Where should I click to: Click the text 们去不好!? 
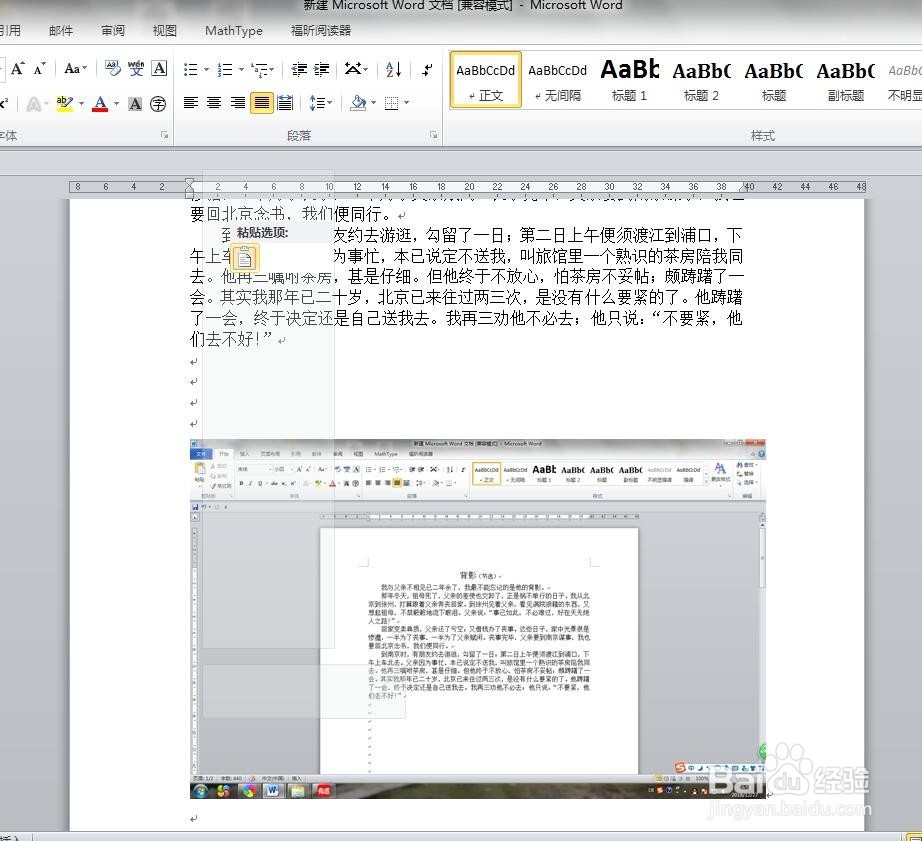click(223, 339)
